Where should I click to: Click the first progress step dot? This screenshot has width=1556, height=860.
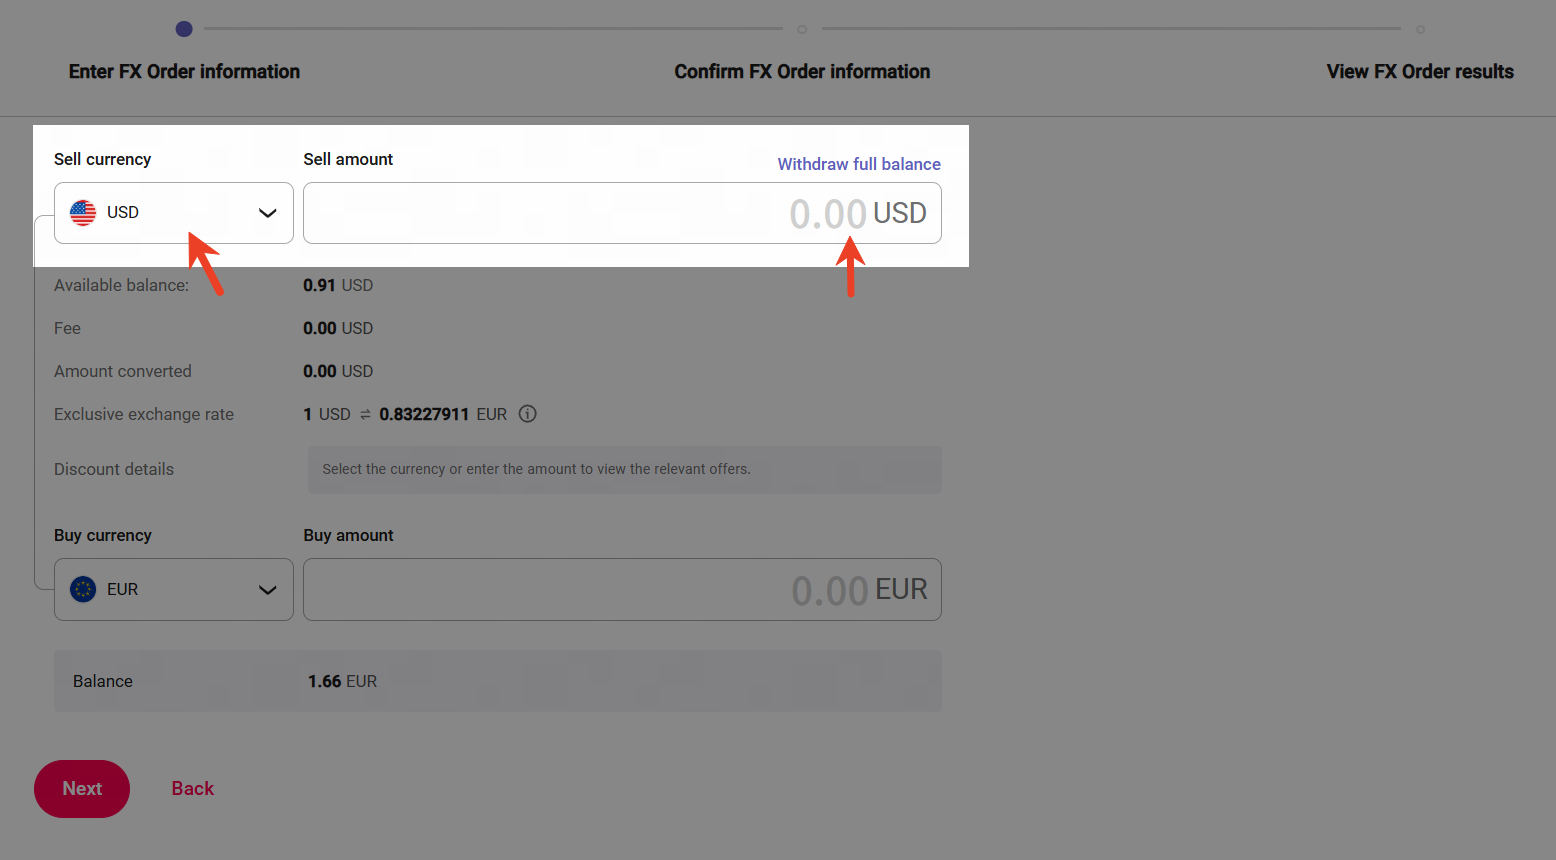point(184,29)
